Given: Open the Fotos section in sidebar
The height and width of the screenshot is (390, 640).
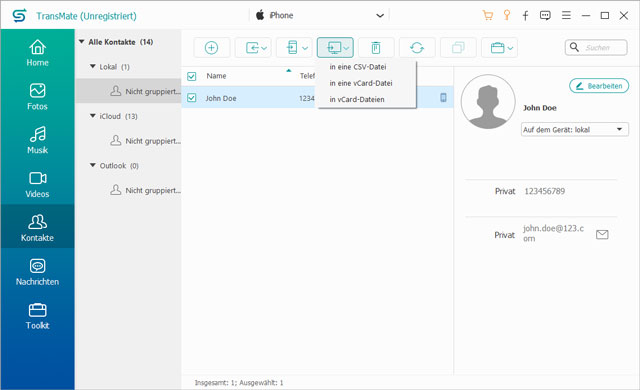Looking at the screenshot, I should (x=37, y=97).
